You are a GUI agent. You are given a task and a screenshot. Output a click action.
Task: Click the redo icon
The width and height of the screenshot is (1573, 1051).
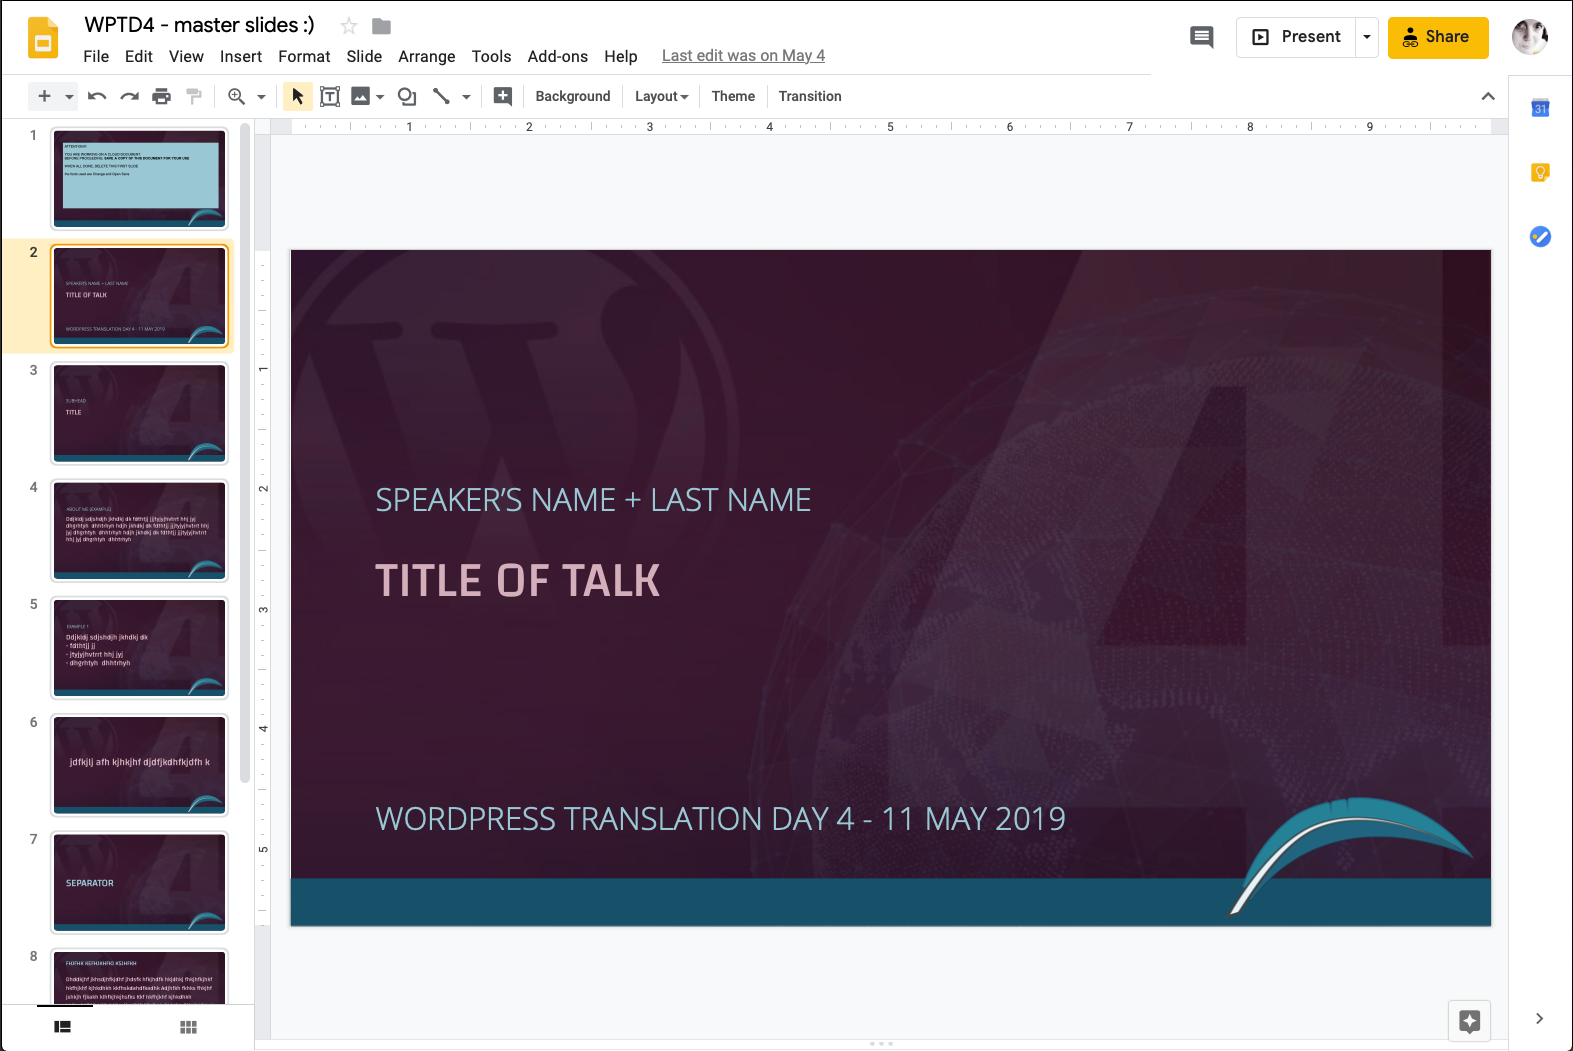point(129,96)
